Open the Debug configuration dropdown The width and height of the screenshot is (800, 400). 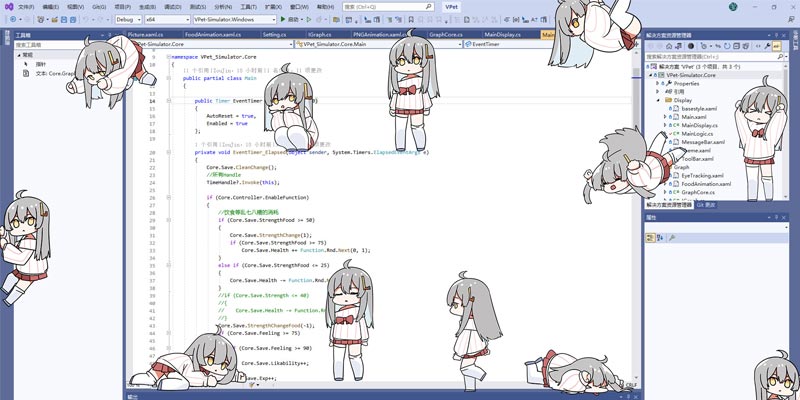coord(128,19)
